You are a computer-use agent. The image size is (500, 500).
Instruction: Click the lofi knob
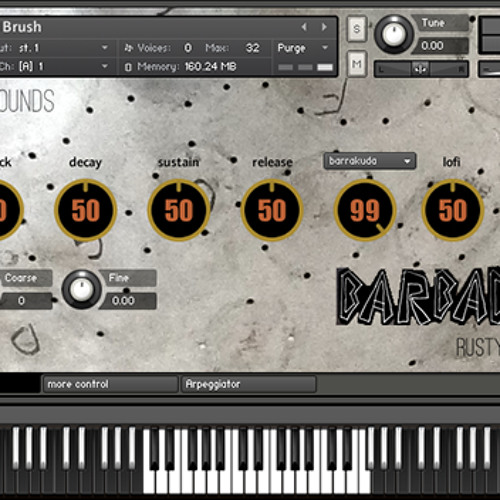(x=453, y=210)
